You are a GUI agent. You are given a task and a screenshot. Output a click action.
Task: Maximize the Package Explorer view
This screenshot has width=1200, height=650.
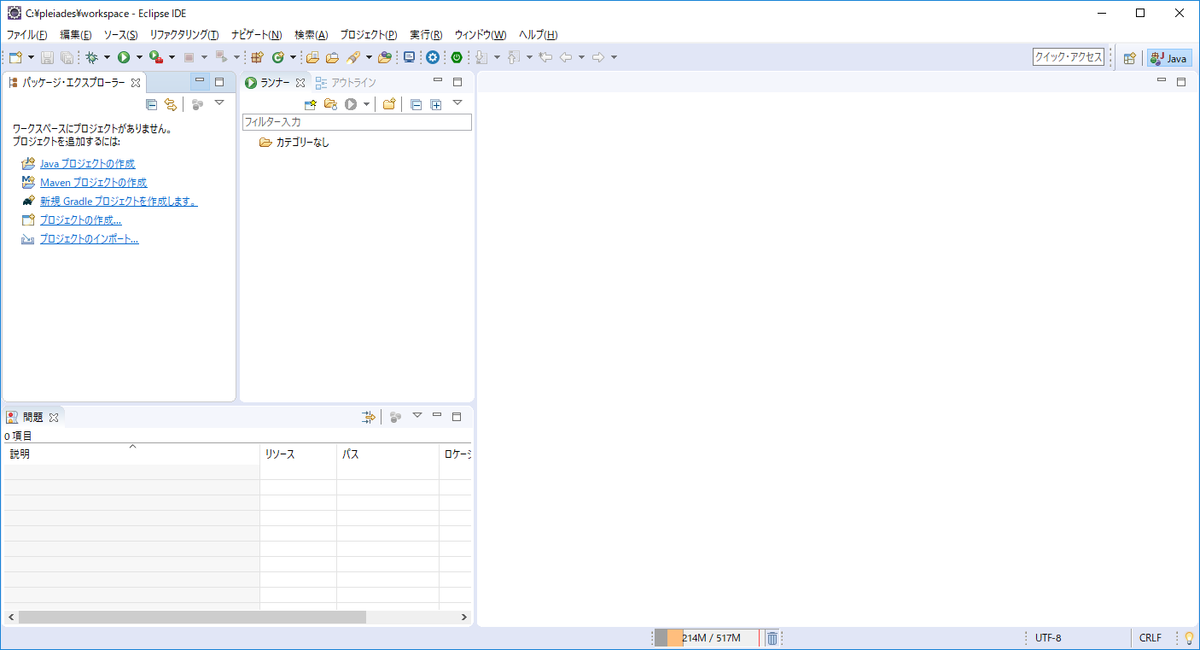[x=219, y=82]
